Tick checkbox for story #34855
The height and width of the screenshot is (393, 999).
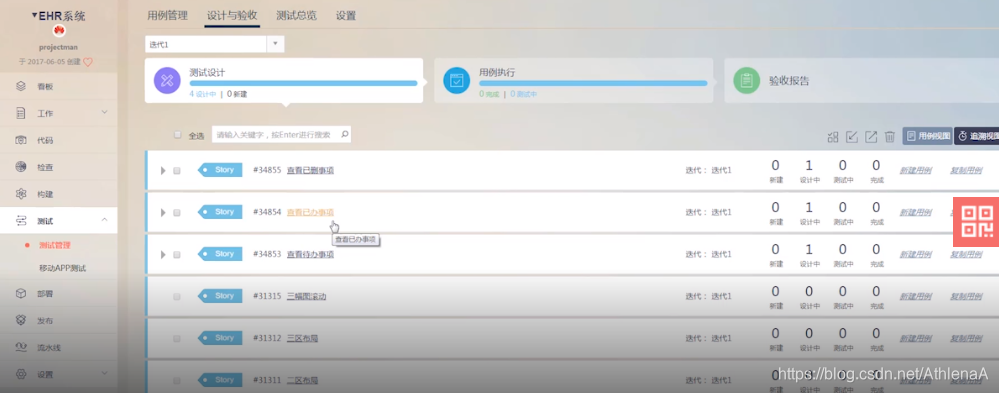pos(176,171)
